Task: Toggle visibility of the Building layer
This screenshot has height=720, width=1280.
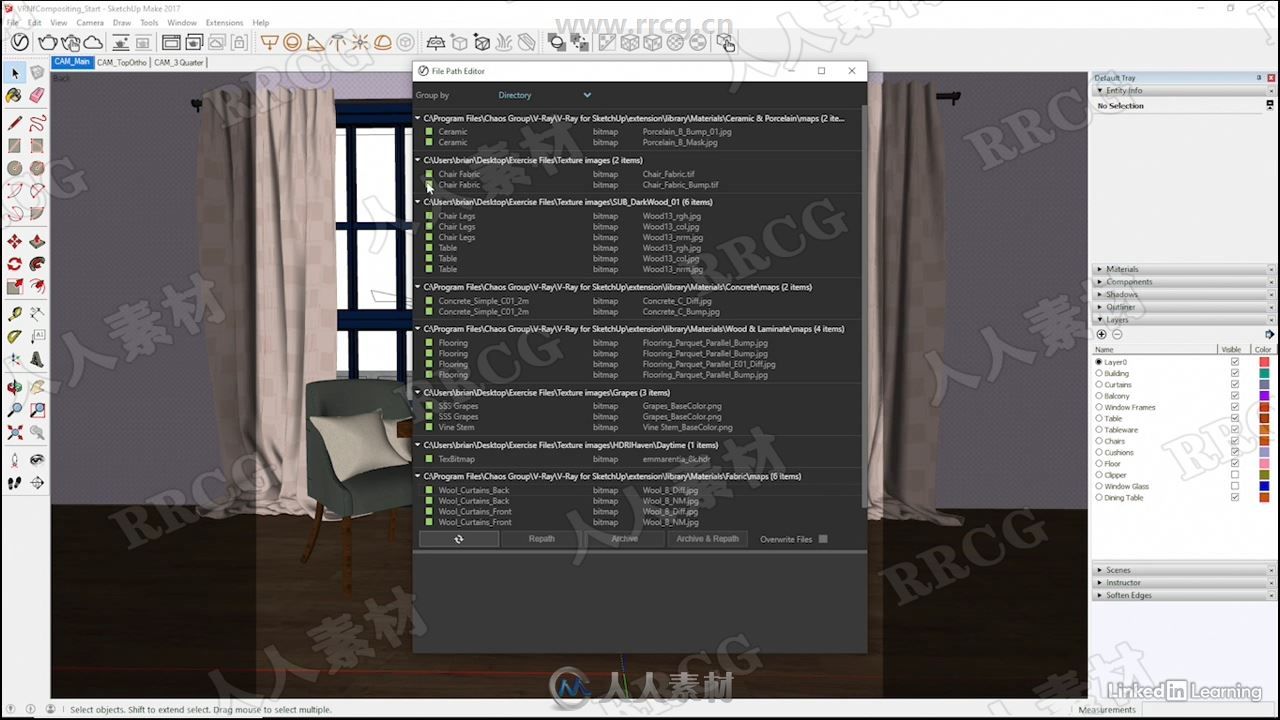Action: coord(1235,373)
